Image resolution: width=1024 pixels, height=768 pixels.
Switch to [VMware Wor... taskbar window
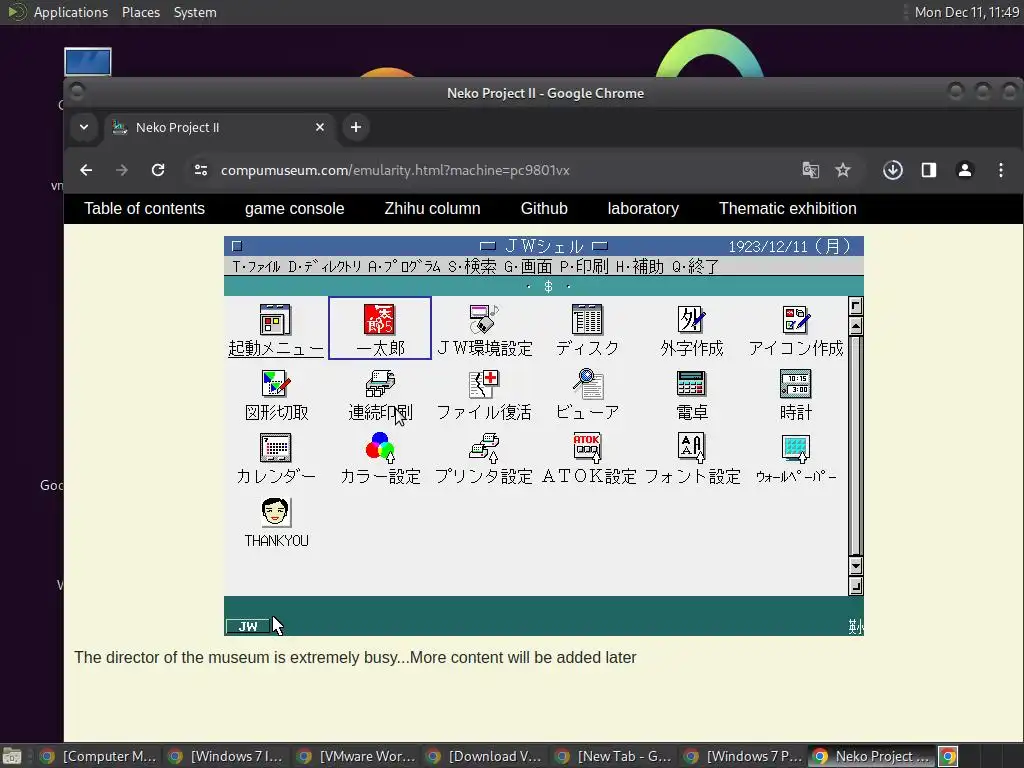pos(357,756)
